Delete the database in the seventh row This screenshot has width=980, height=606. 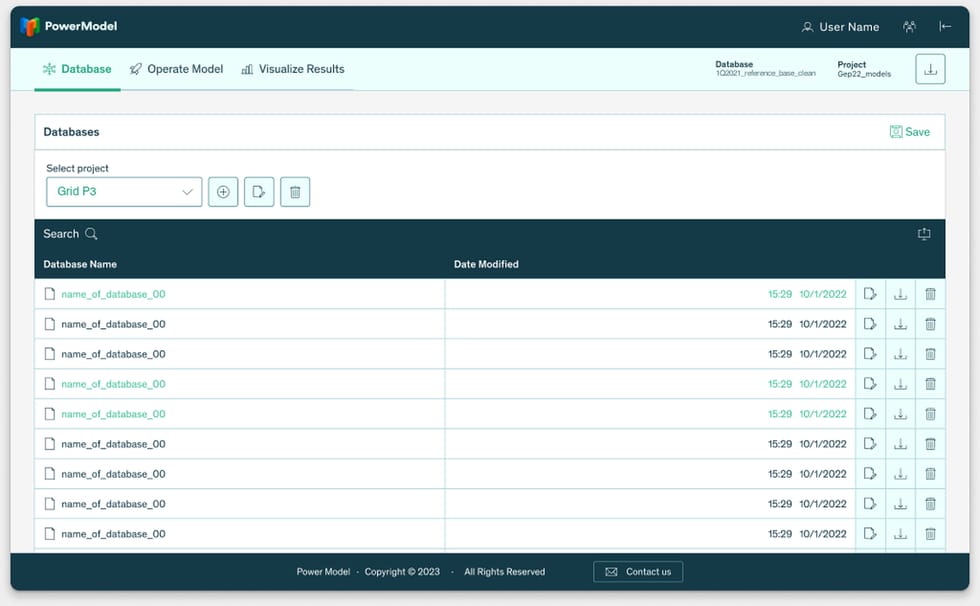pos(930,474)
